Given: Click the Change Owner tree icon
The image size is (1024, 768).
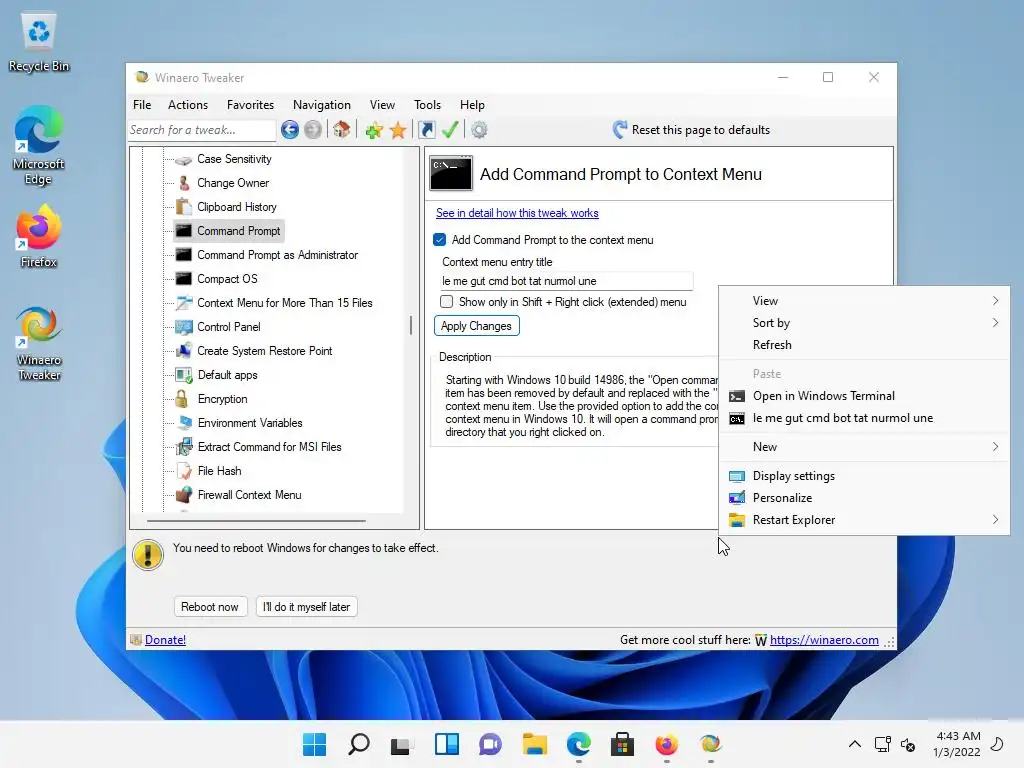Looking at the screenshot, I should (x=184, y=183).
